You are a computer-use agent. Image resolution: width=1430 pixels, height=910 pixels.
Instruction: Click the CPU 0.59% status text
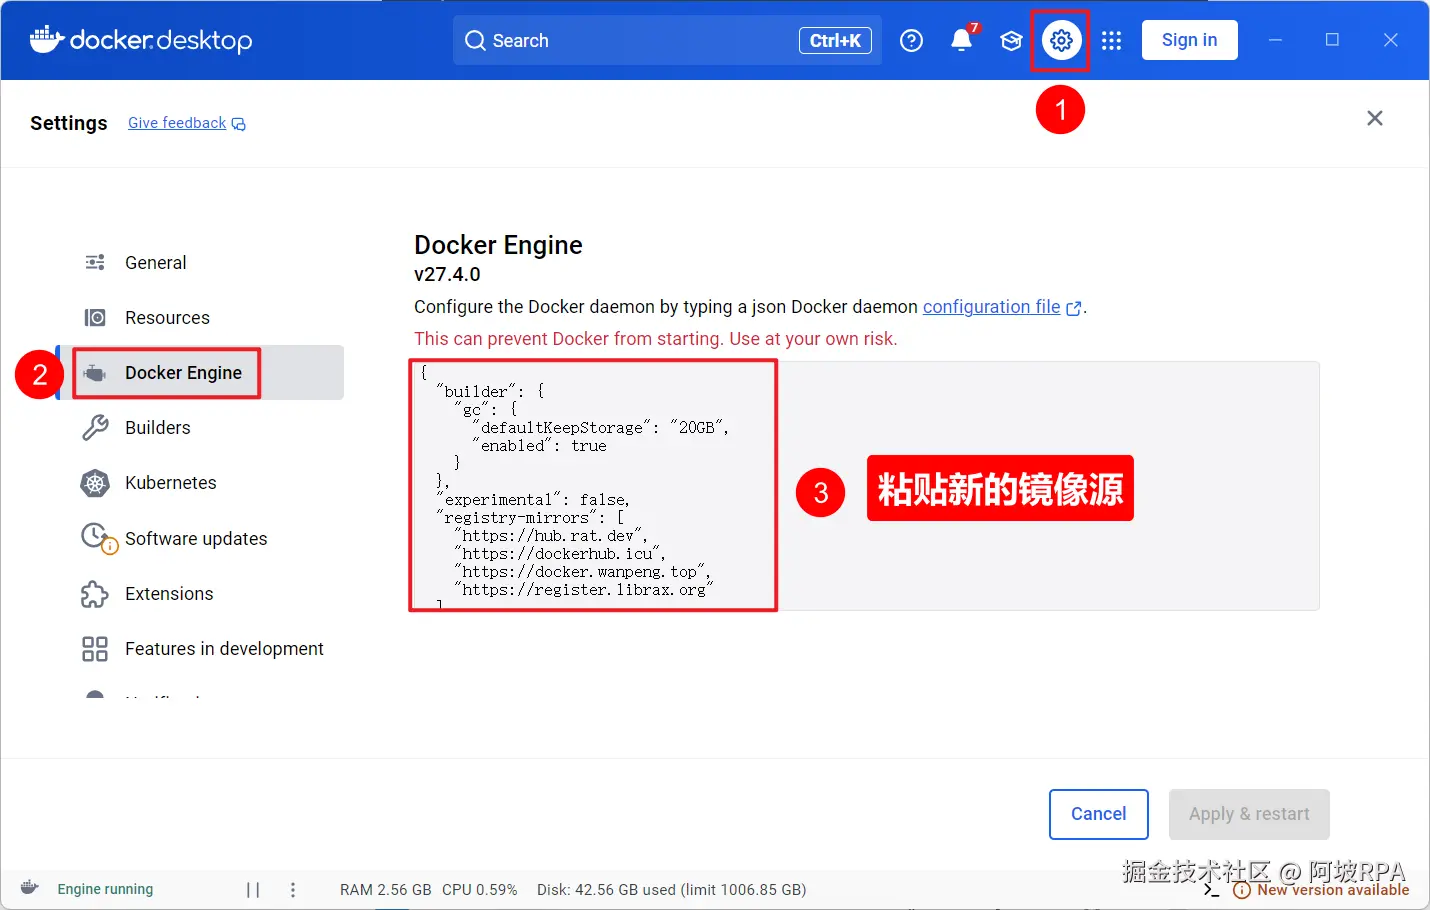pos(480,889)
